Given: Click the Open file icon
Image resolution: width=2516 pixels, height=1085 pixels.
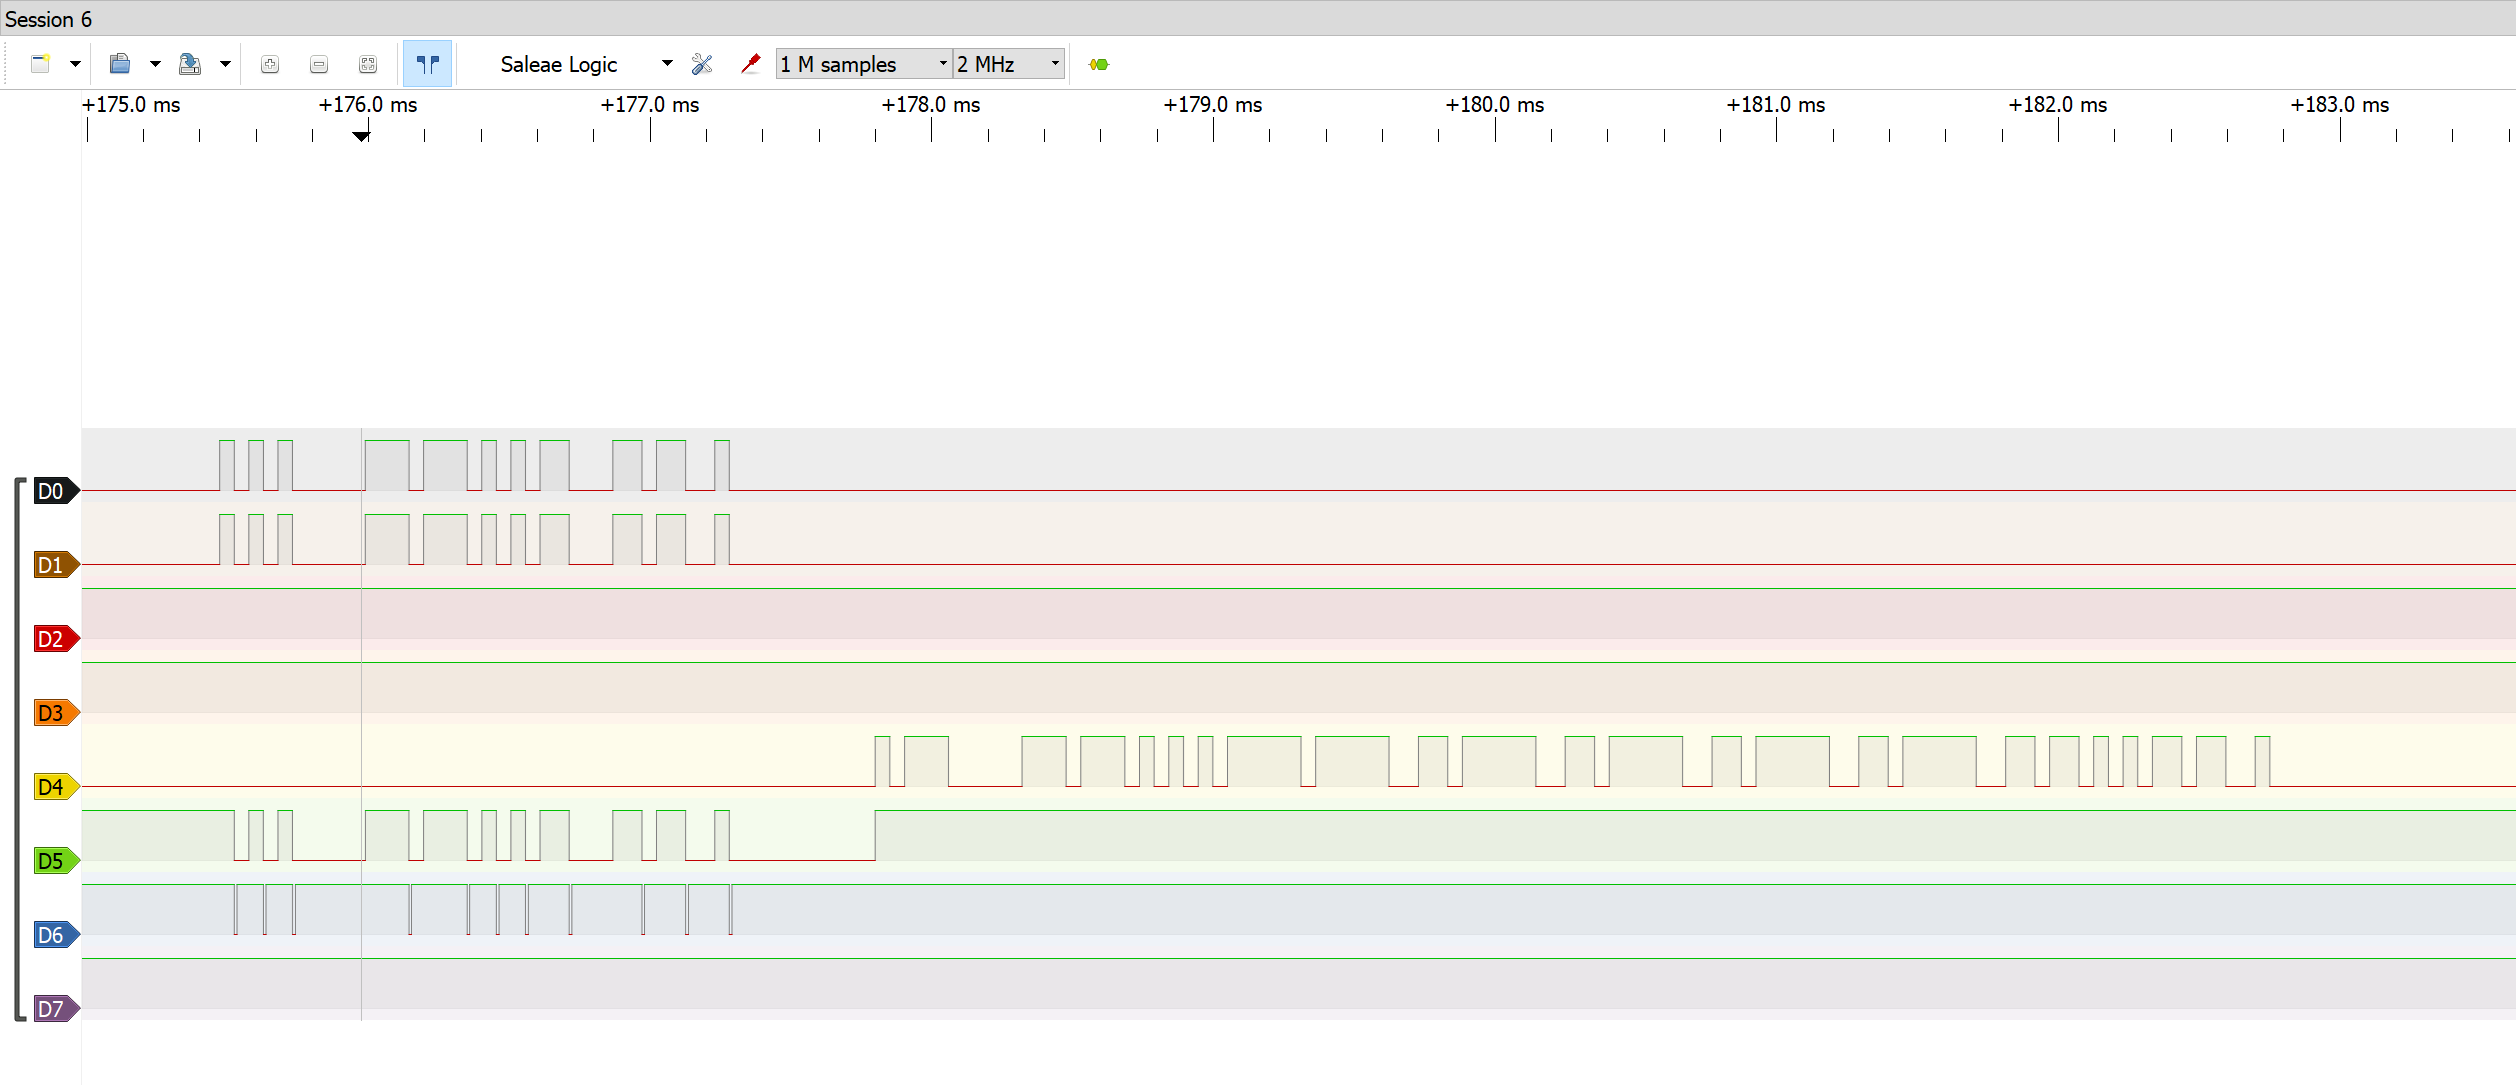Looking at the screenshot, I should 120,64.
